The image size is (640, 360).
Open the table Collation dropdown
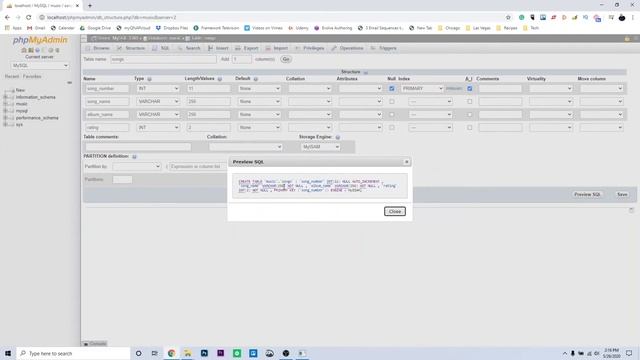(245, 147)
